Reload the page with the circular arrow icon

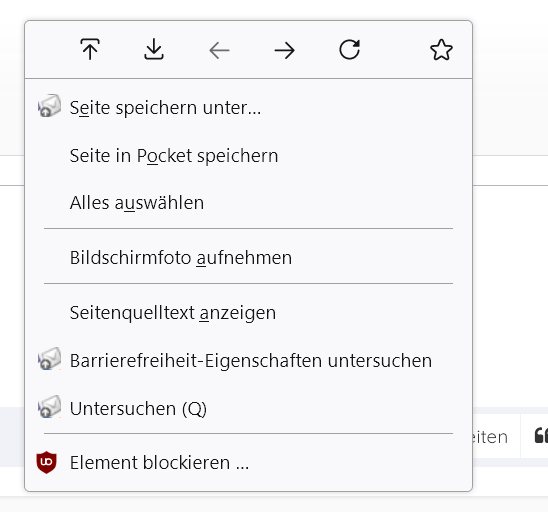[349, 50]
